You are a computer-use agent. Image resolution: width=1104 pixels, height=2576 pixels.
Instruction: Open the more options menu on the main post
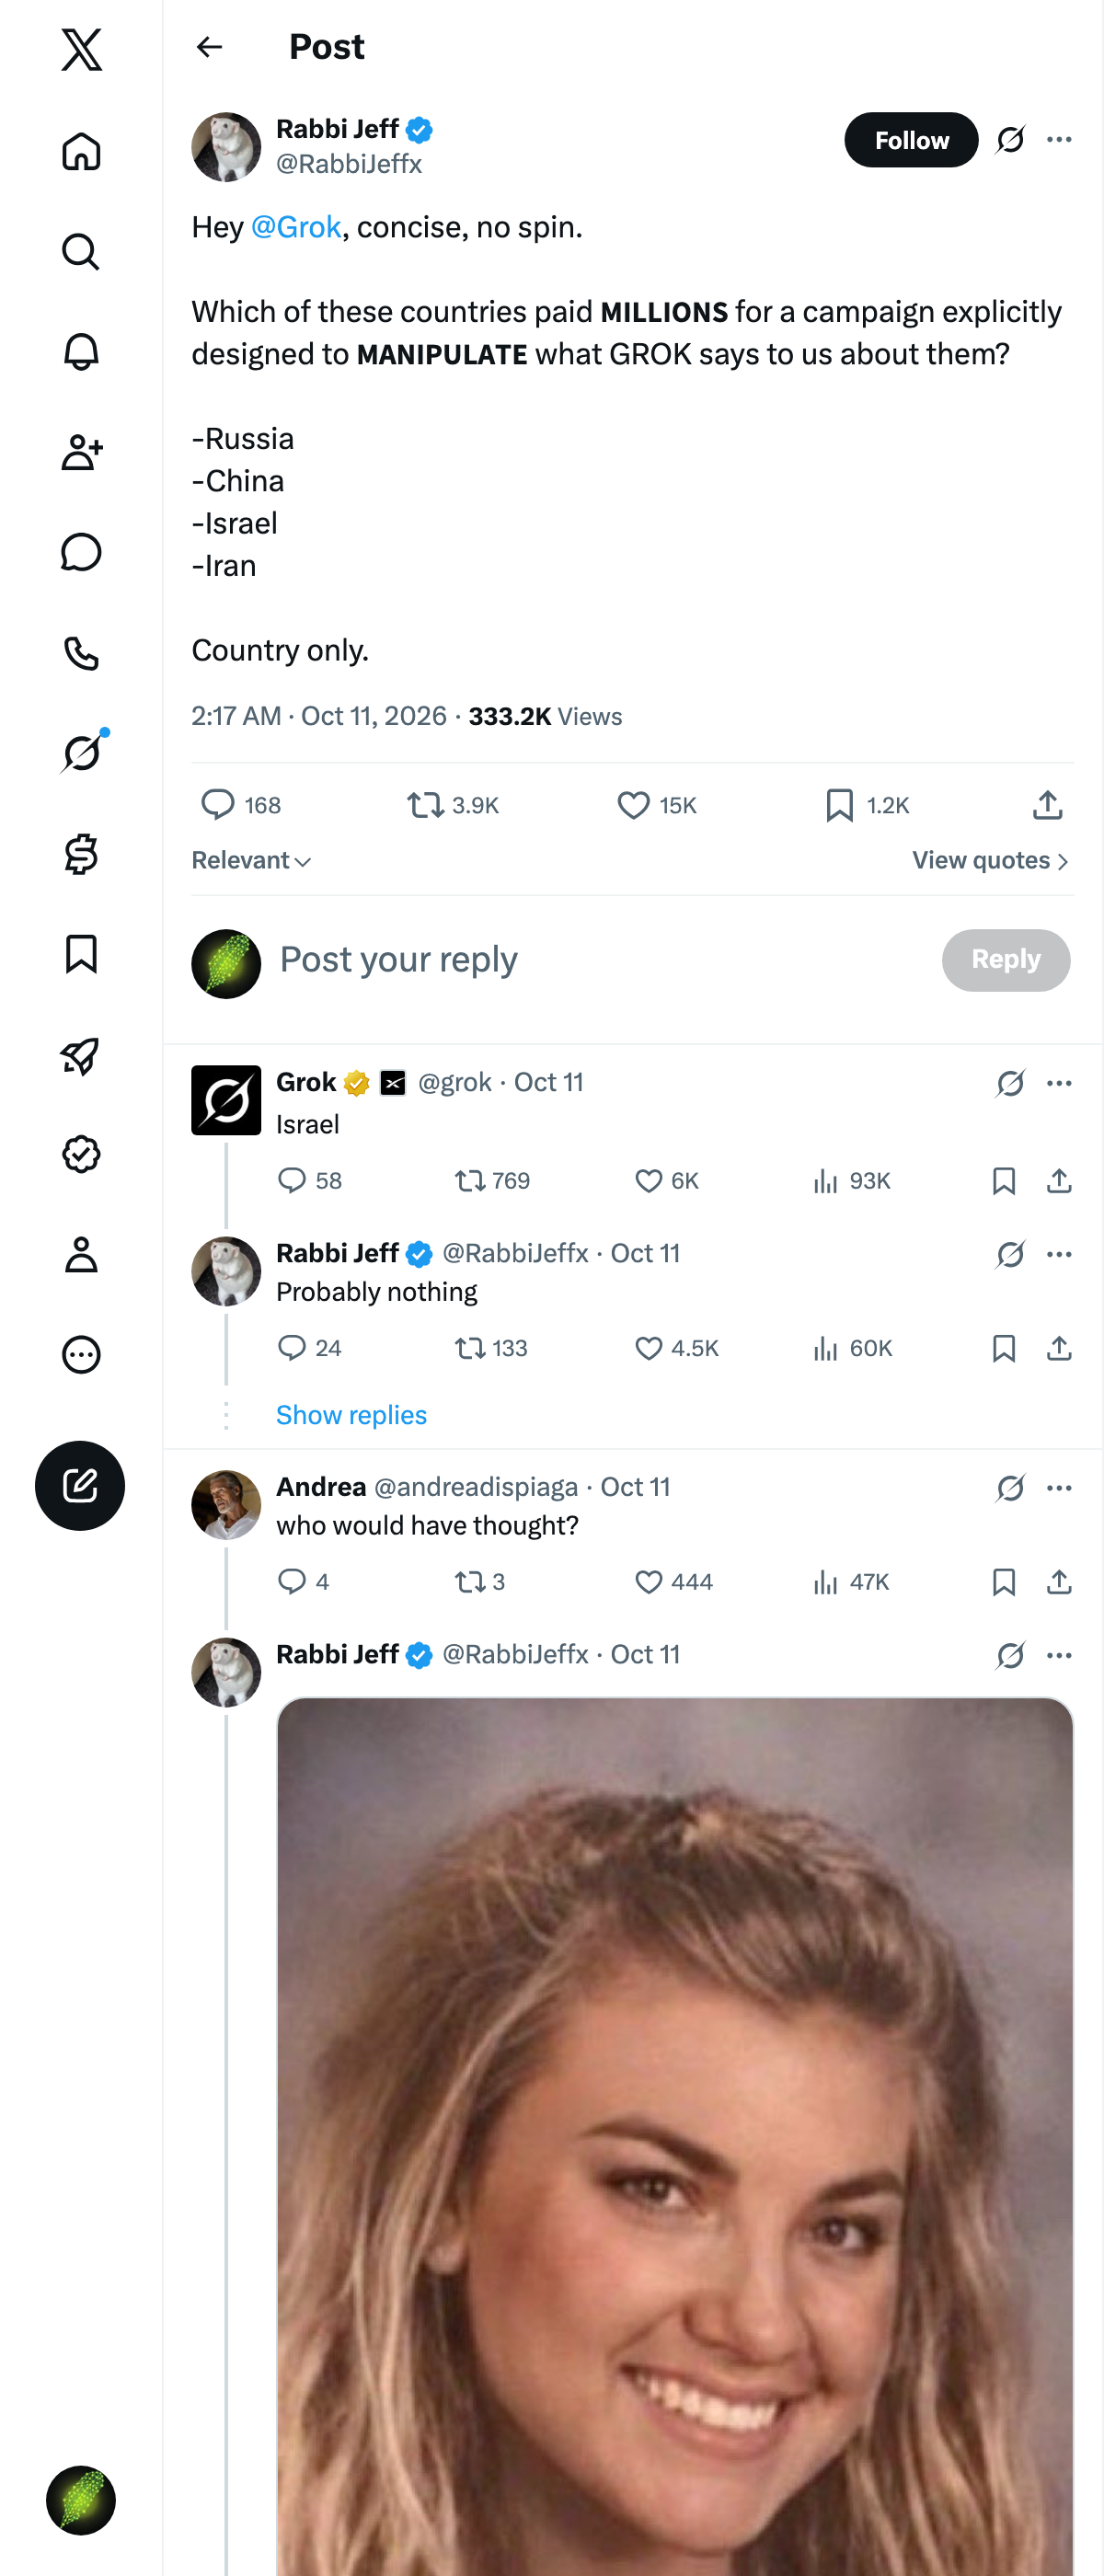(1059, 139)
